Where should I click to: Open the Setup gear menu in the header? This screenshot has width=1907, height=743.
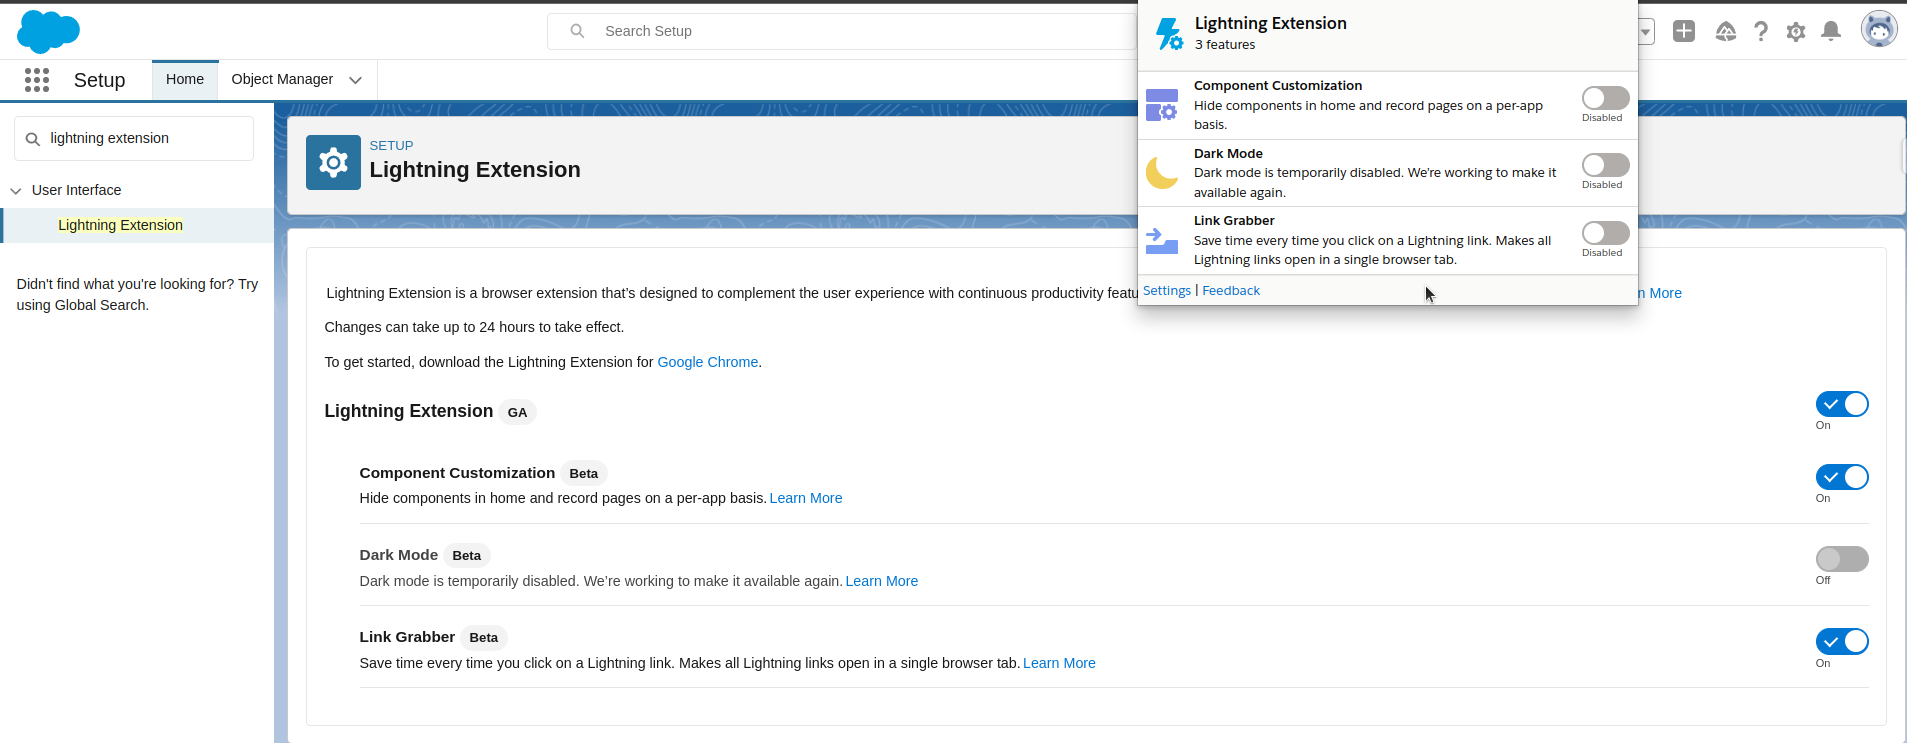point(1796,32)
